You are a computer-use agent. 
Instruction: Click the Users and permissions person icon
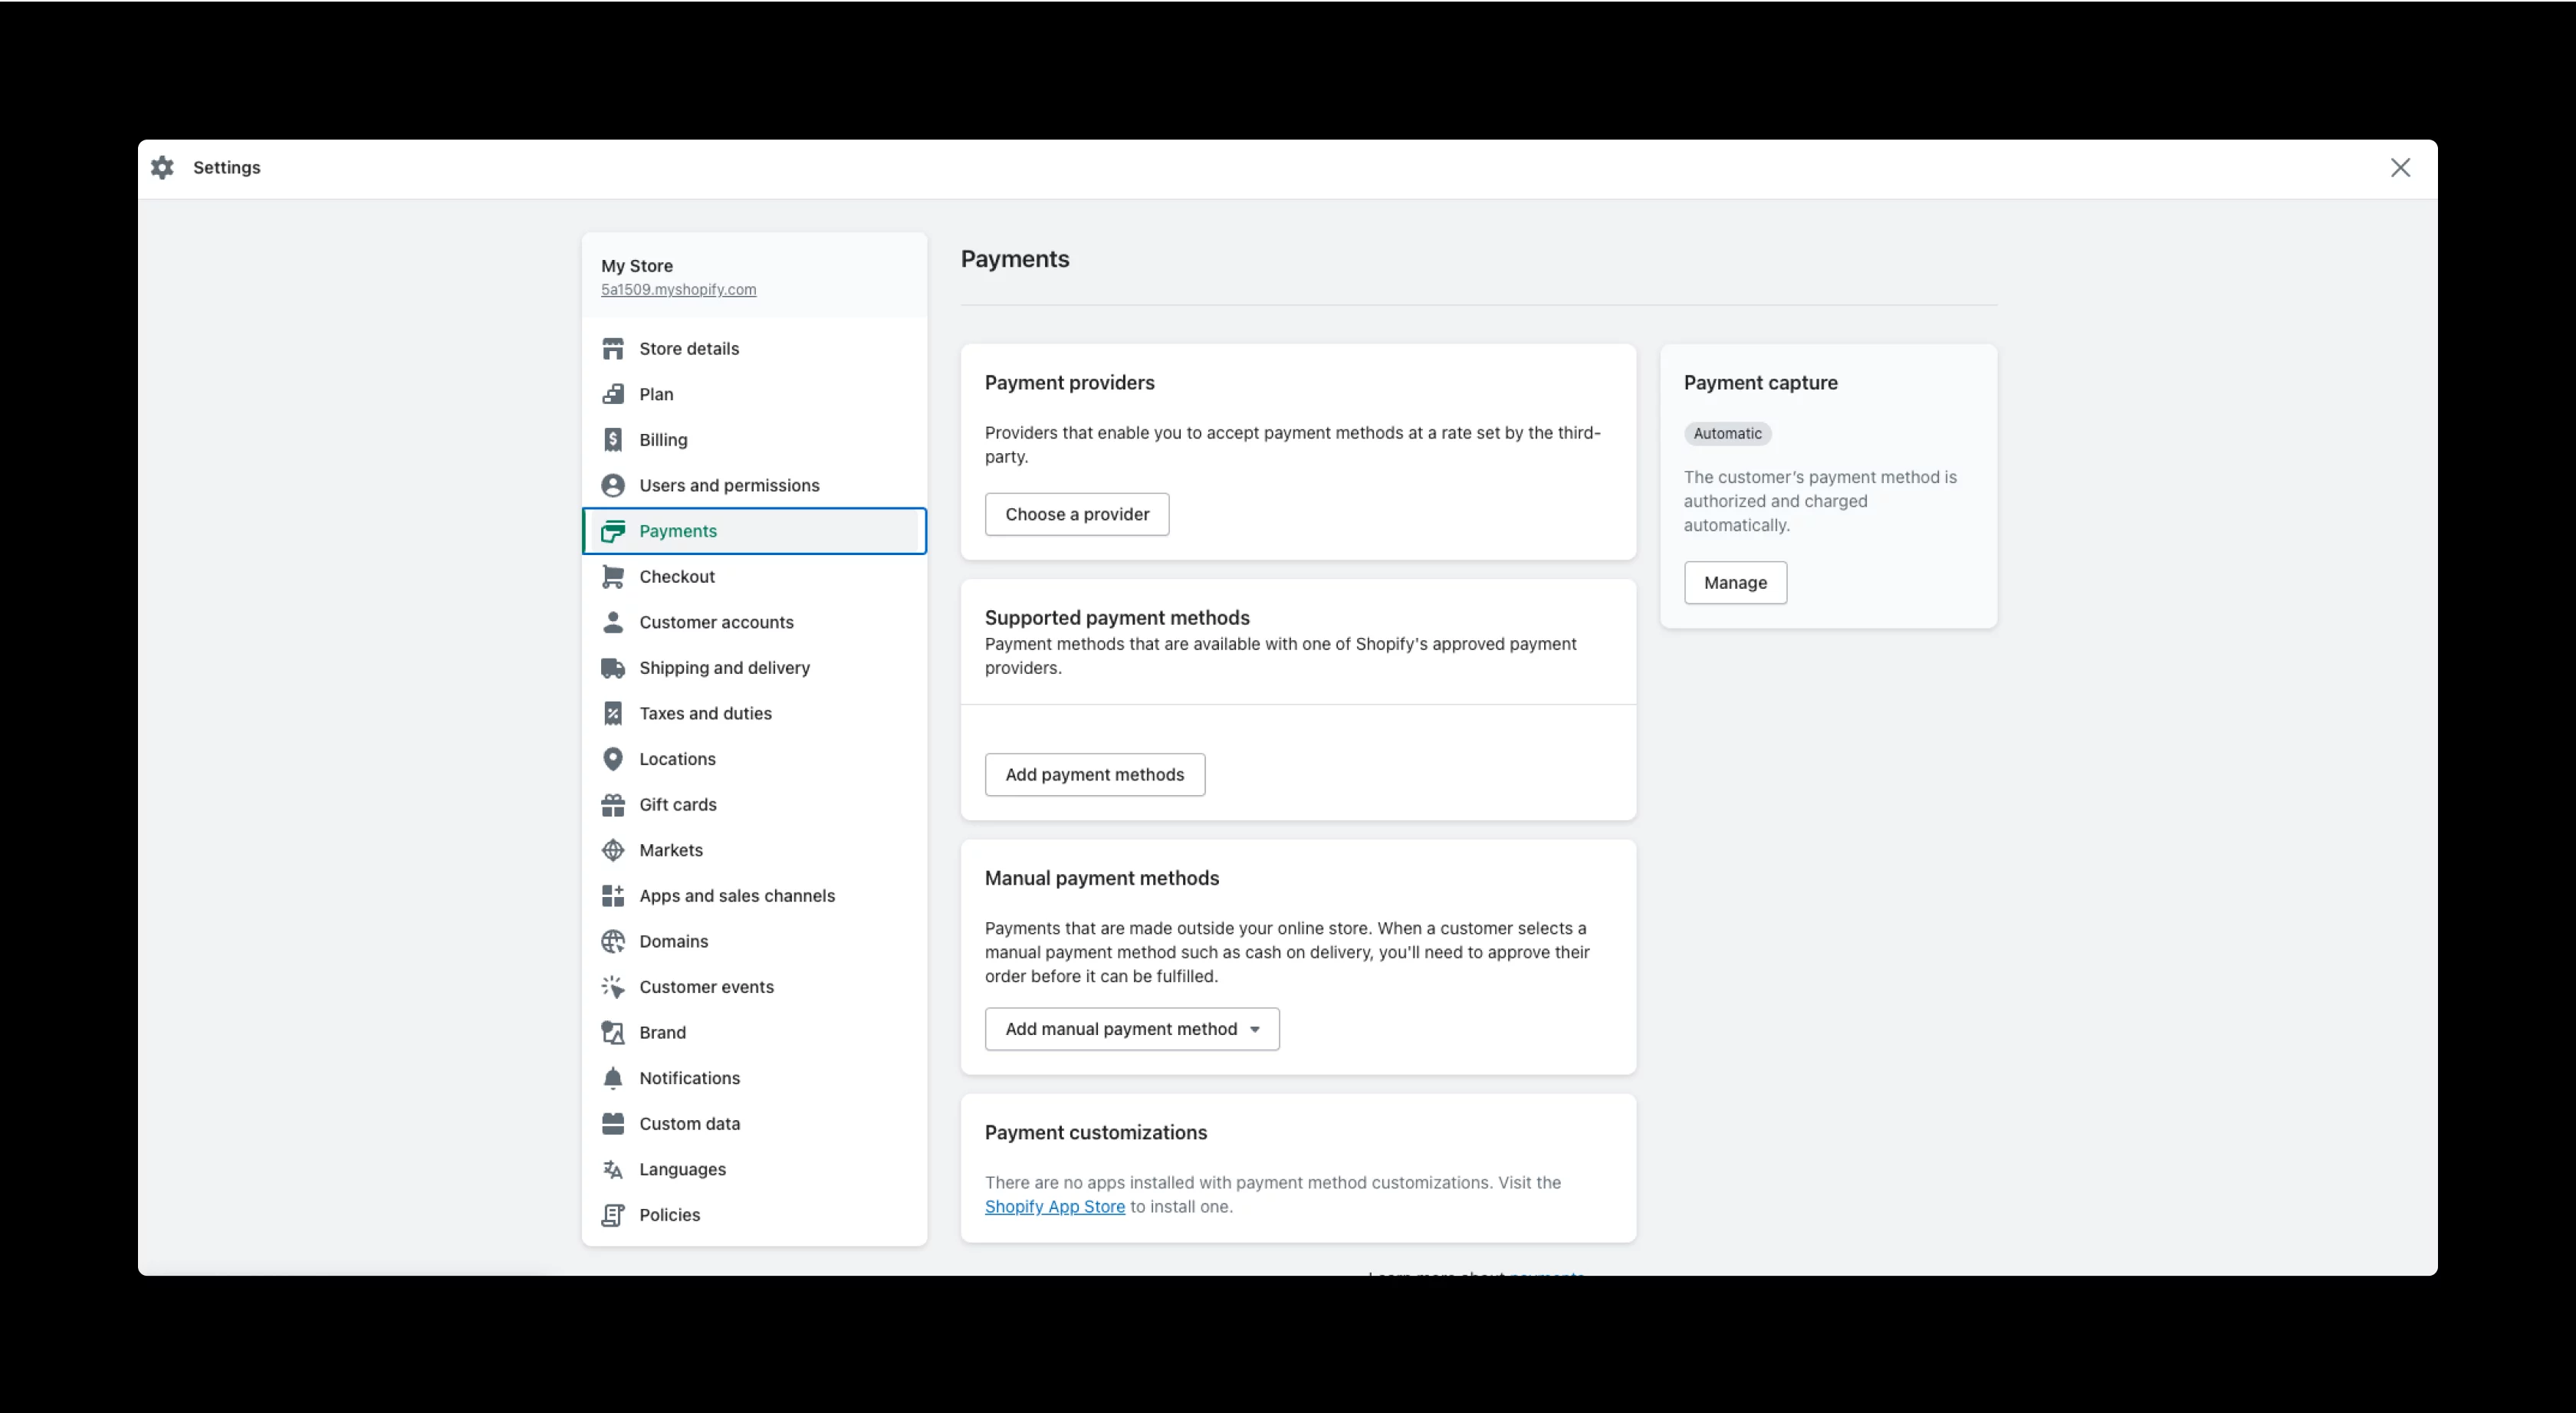pos(613,485)
